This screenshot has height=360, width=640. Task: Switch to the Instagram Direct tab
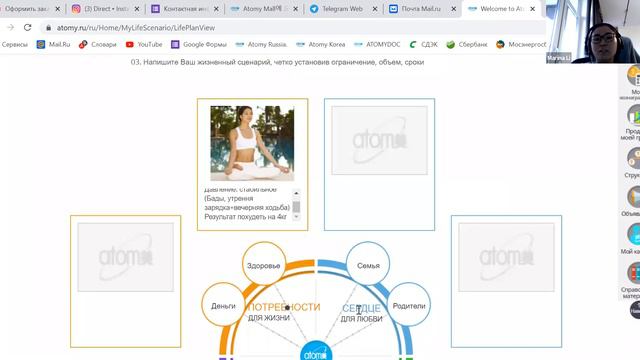click(105, 9)
